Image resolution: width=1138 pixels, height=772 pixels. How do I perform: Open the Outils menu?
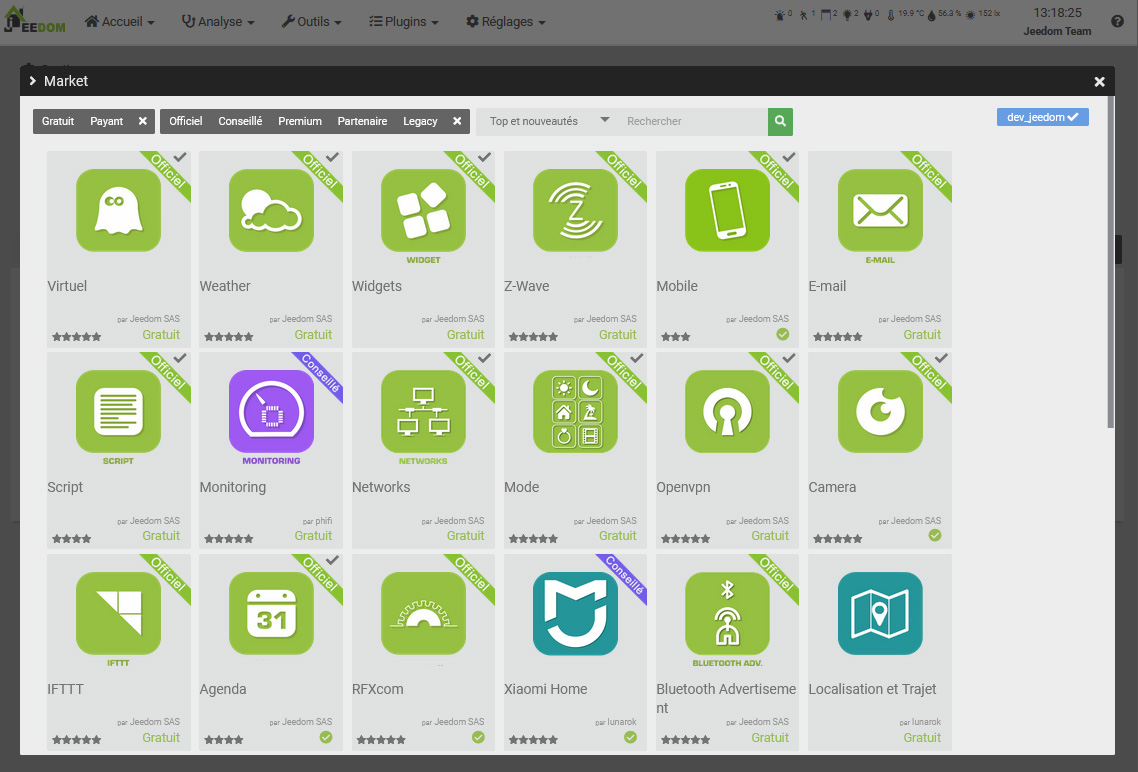(311, 22)
